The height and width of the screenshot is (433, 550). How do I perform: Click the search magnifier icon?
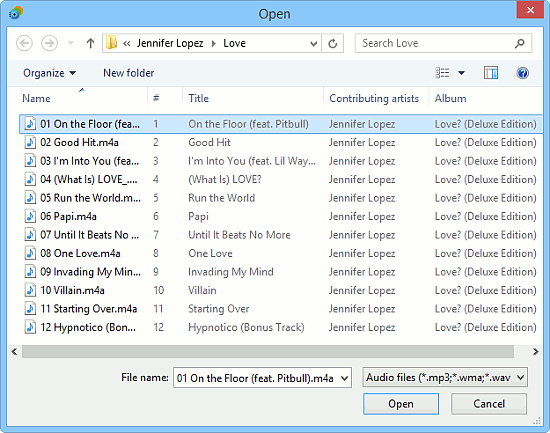tap(519, 43)
